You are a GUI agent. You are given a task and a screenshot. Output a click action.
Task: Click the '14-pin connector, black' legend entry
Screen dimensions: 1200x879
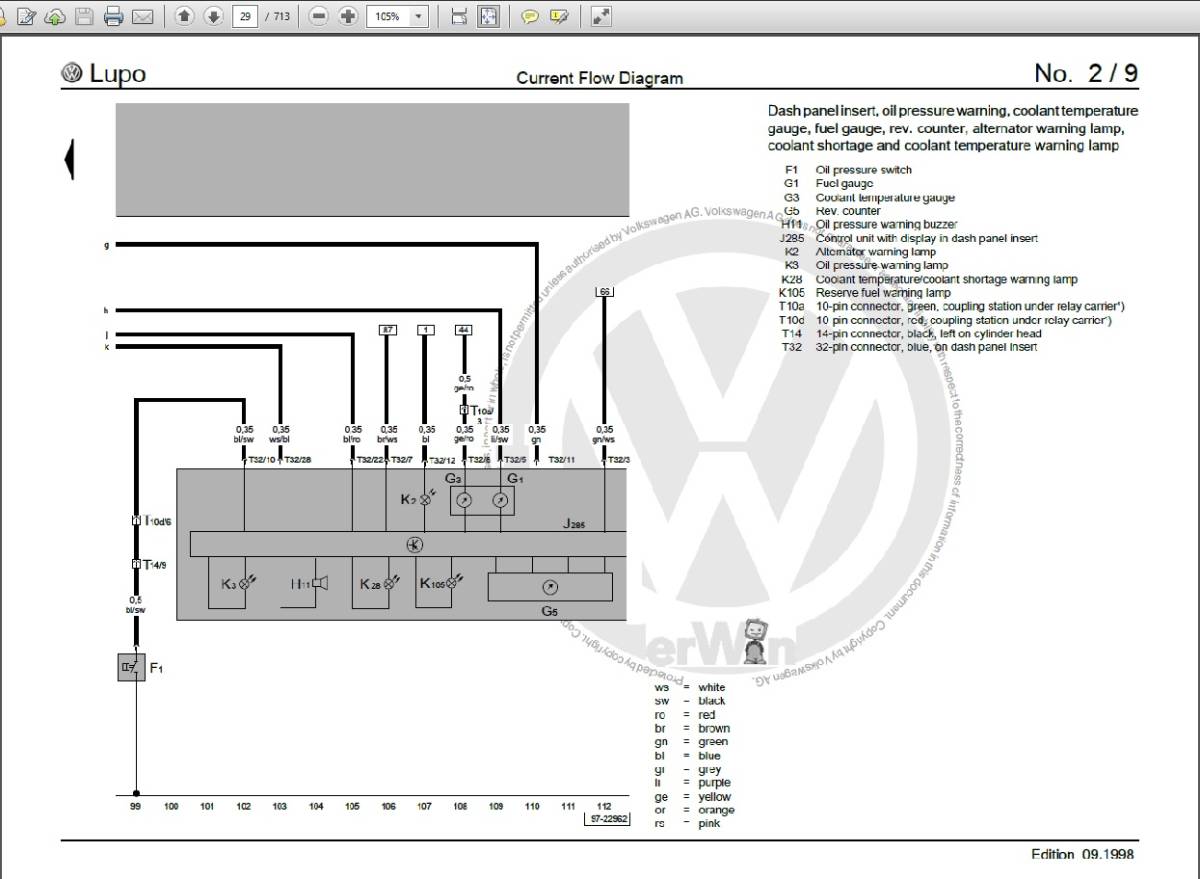click(x=929, y=334)
